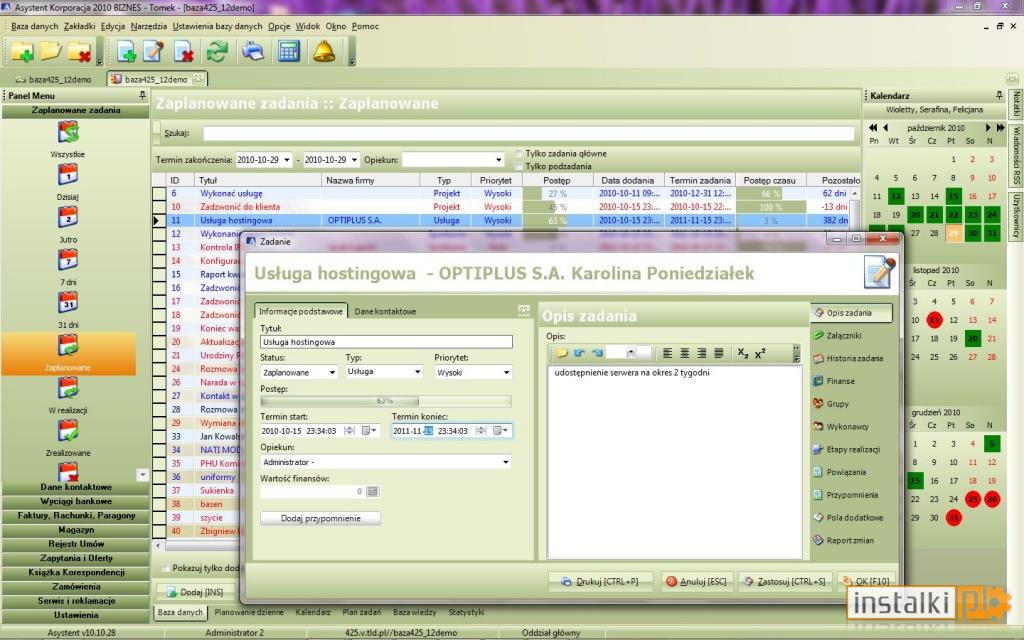Open the 7 dni task filter icon
Screen dimensions: 1024x640
point(68,260)
